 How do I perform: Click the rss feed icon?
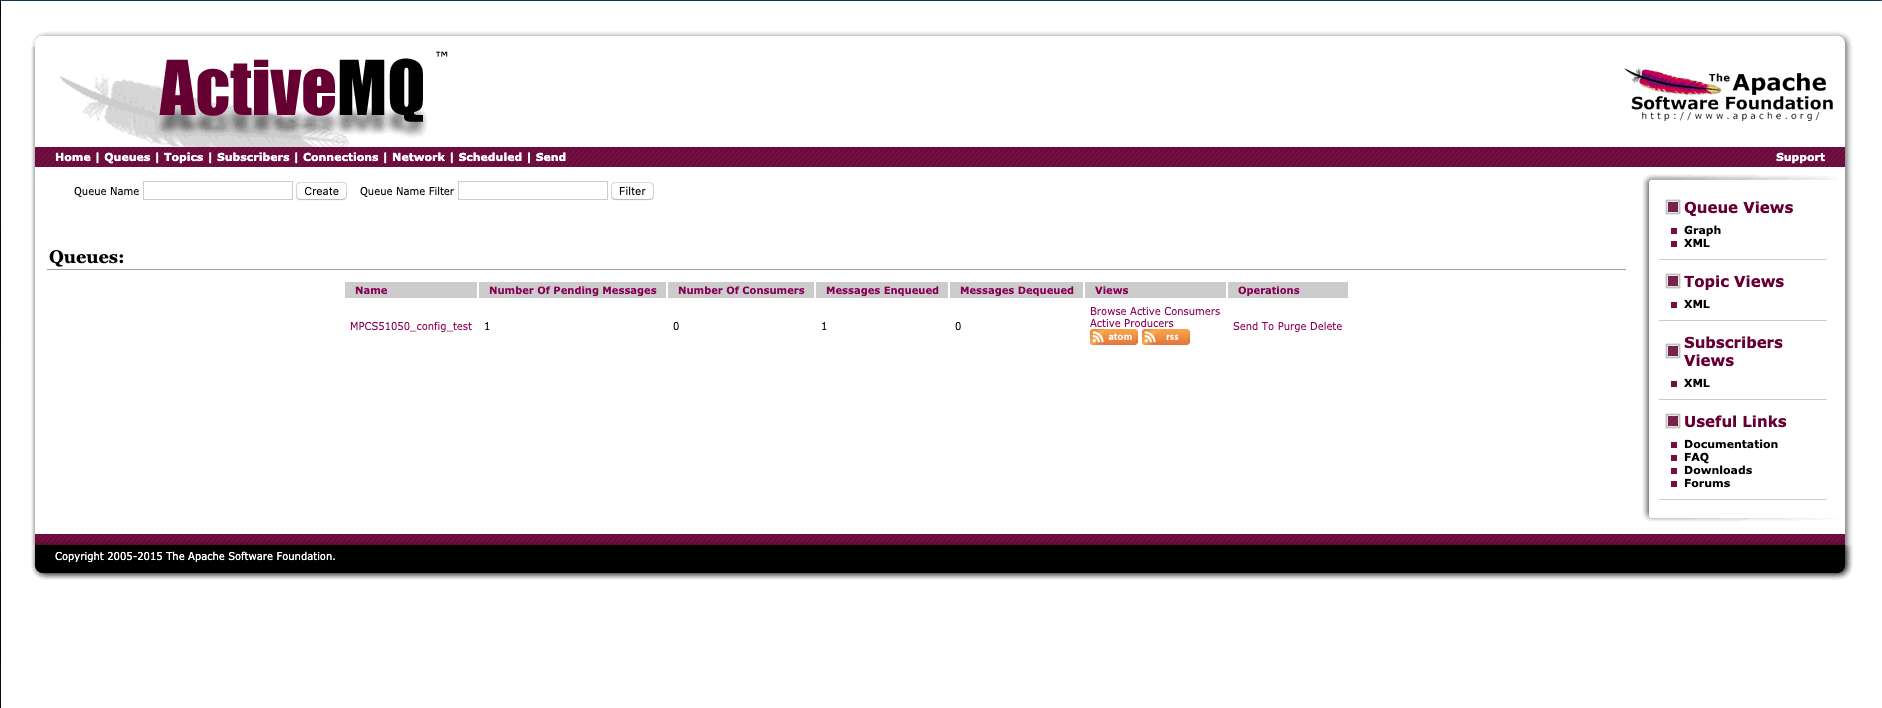click(1165, 338)
